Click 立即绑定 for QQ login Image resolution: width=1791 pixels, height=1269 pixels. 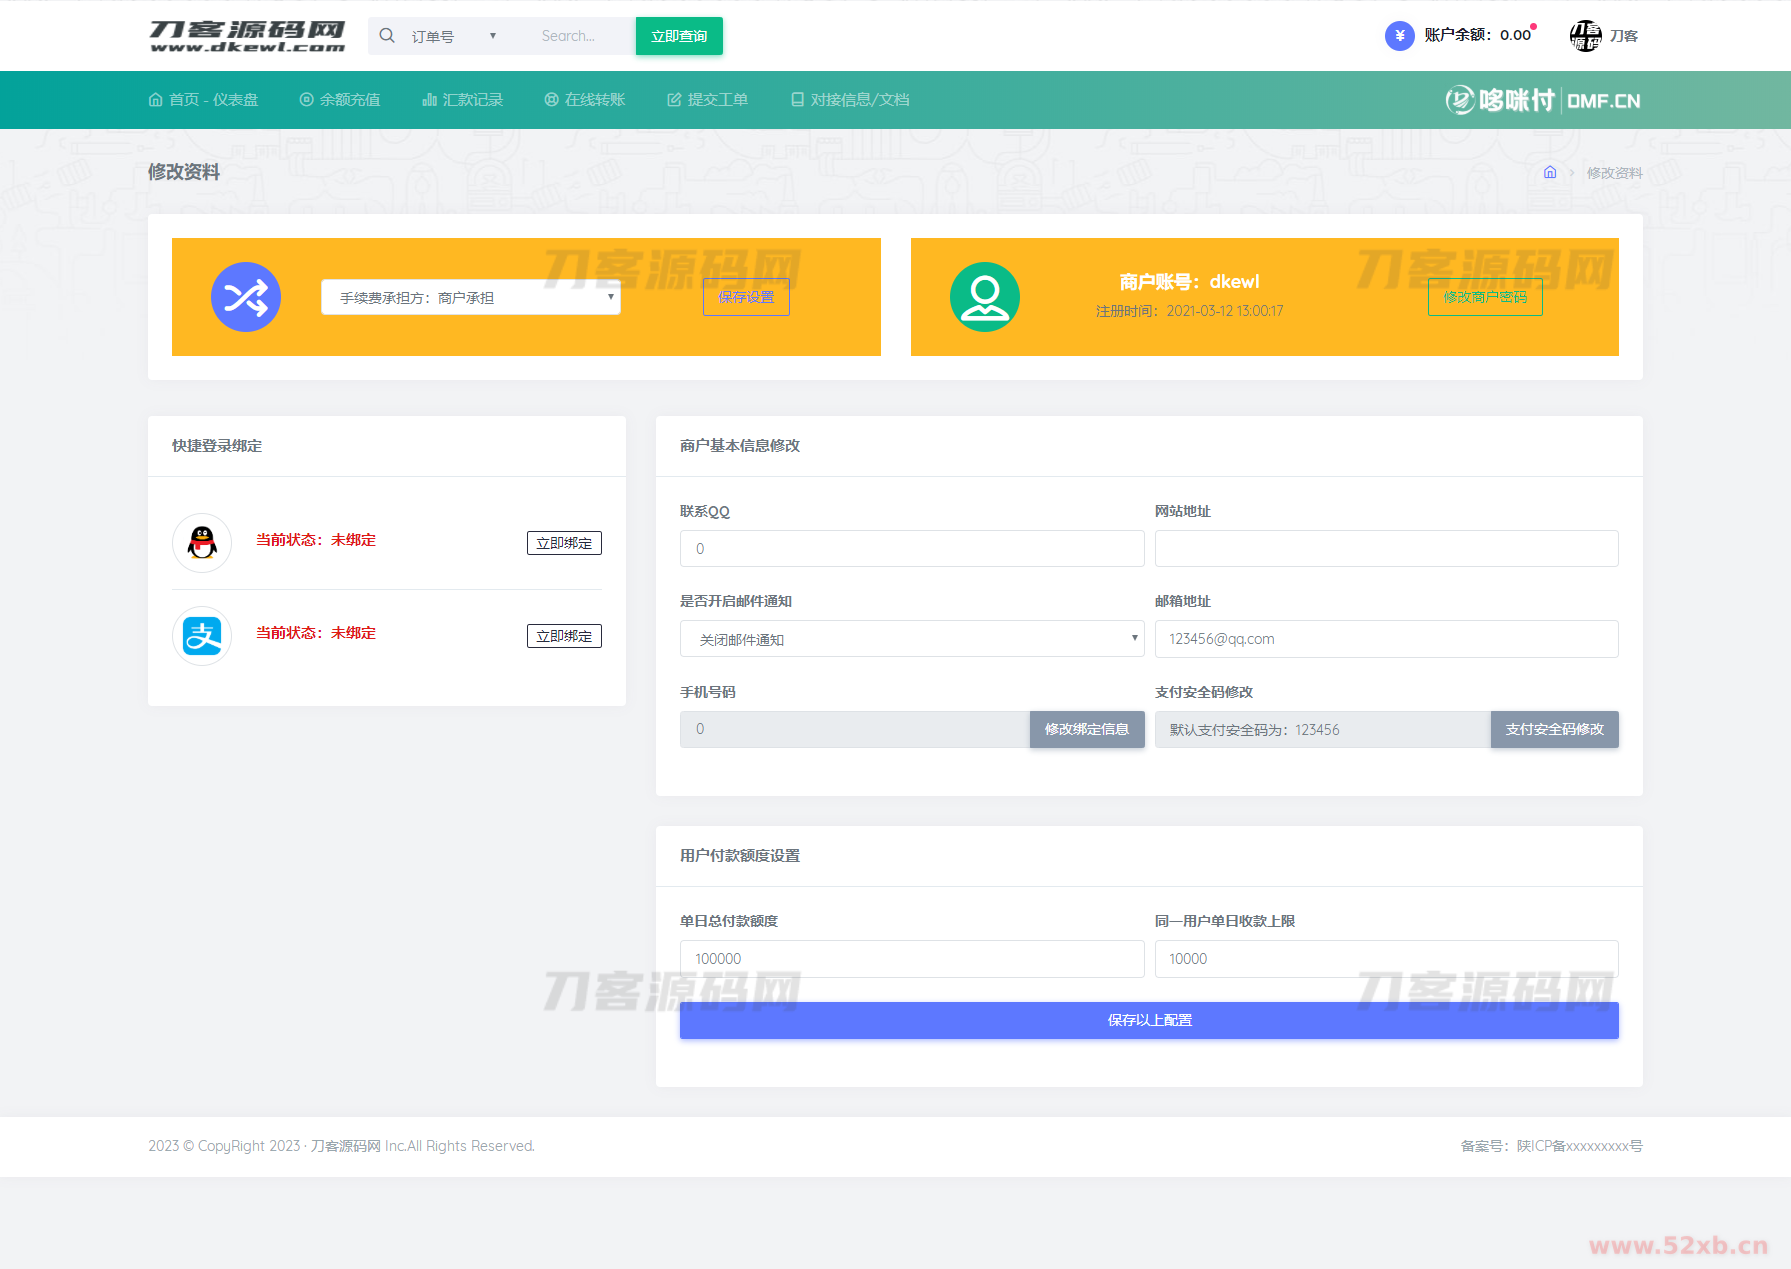564,543
